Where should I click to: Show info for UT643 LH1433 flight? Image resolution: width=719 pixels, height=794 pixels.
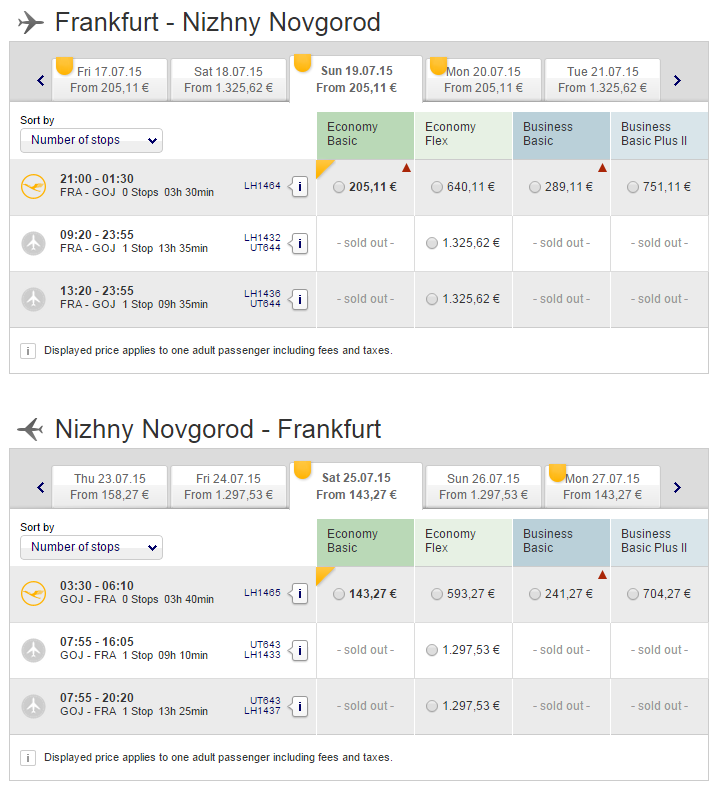(299, 650)
